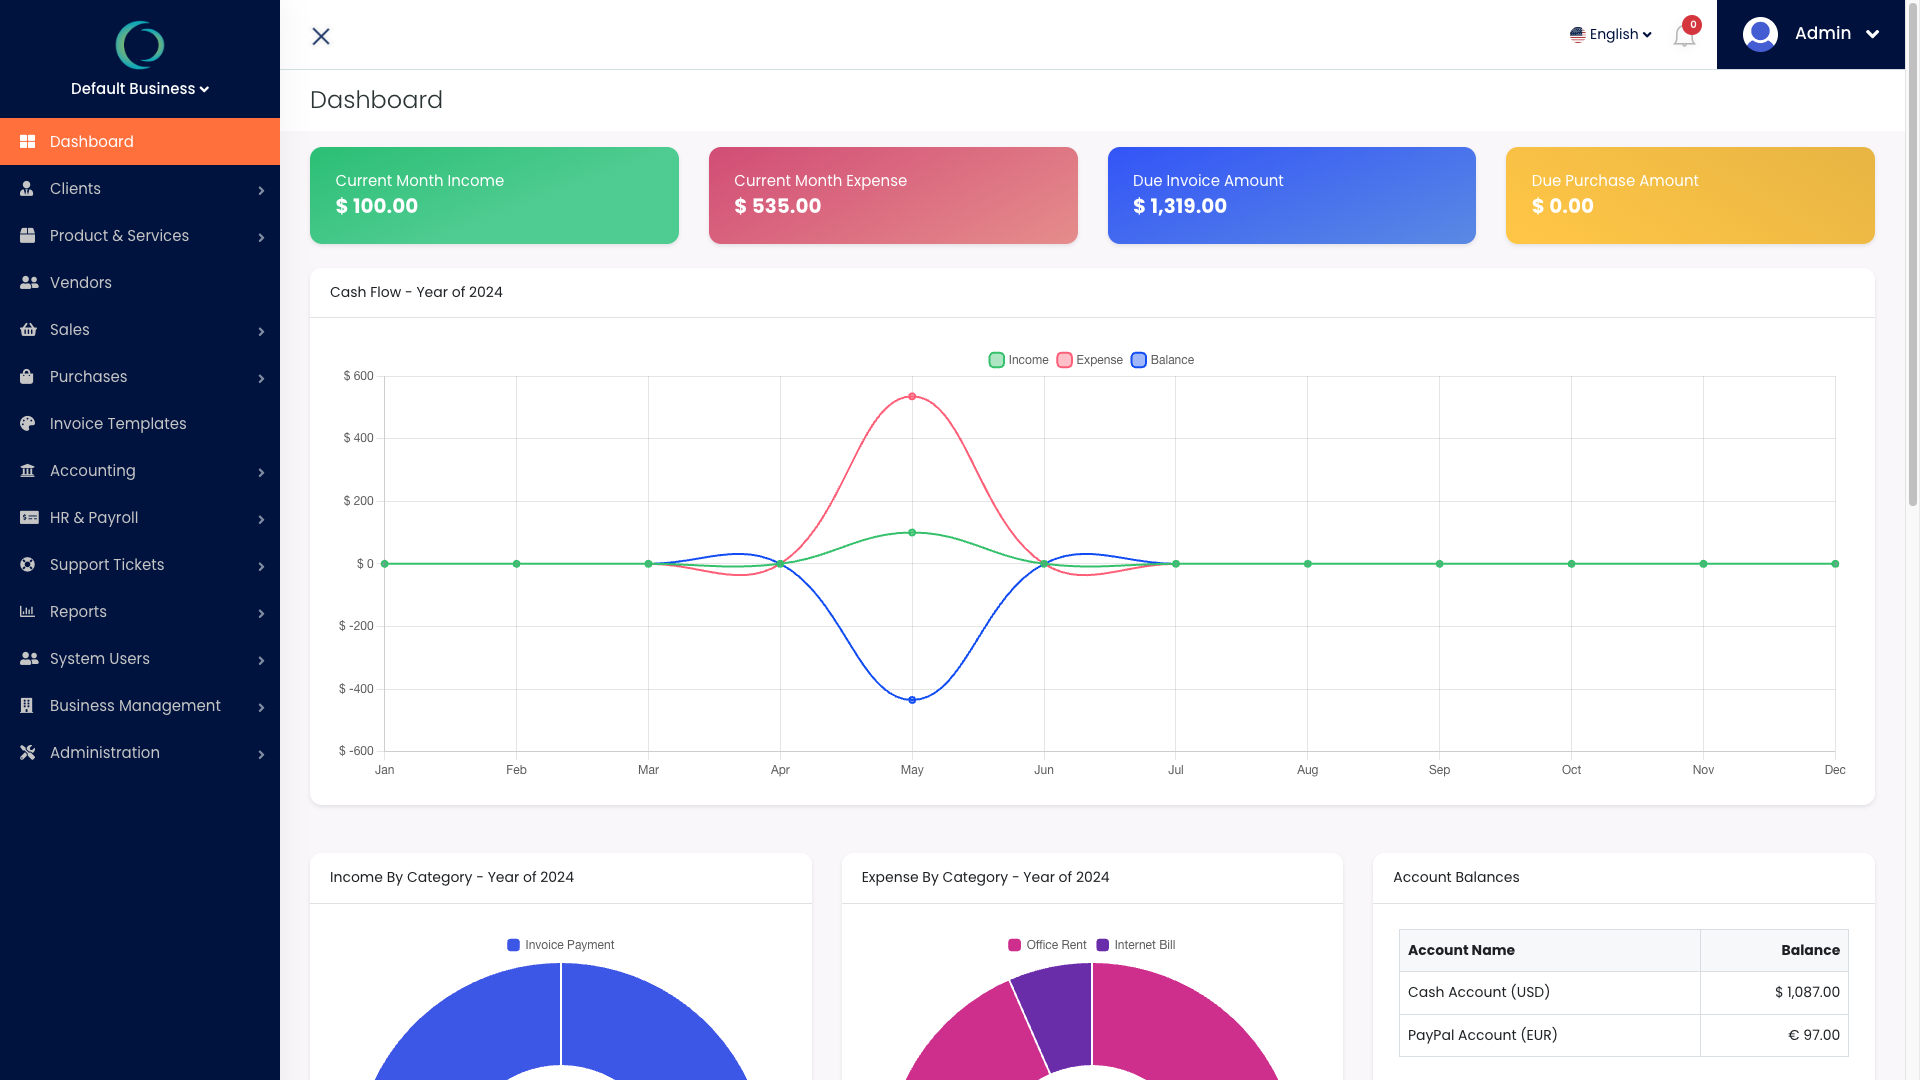This screenshot has height=1080, width=1920.
Task: Click the Current Month Expense card
Action: 893,195
